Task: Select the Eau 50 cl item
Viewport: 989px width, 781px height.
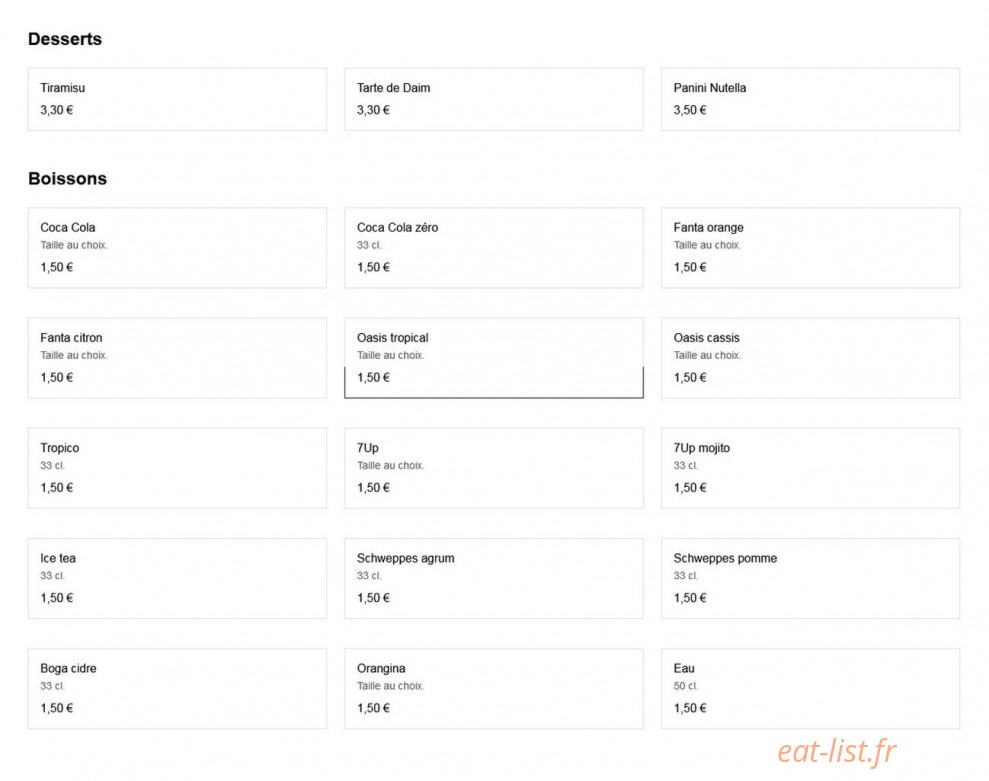Action: [x=811, y=688]
